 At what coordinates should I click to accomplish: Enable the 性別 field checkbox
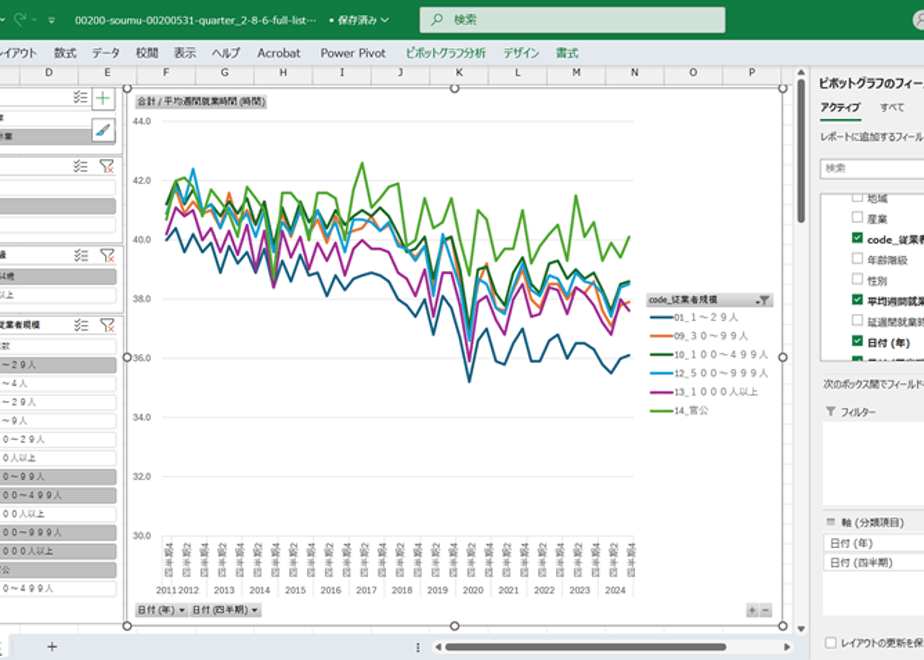tap(857, 279)
